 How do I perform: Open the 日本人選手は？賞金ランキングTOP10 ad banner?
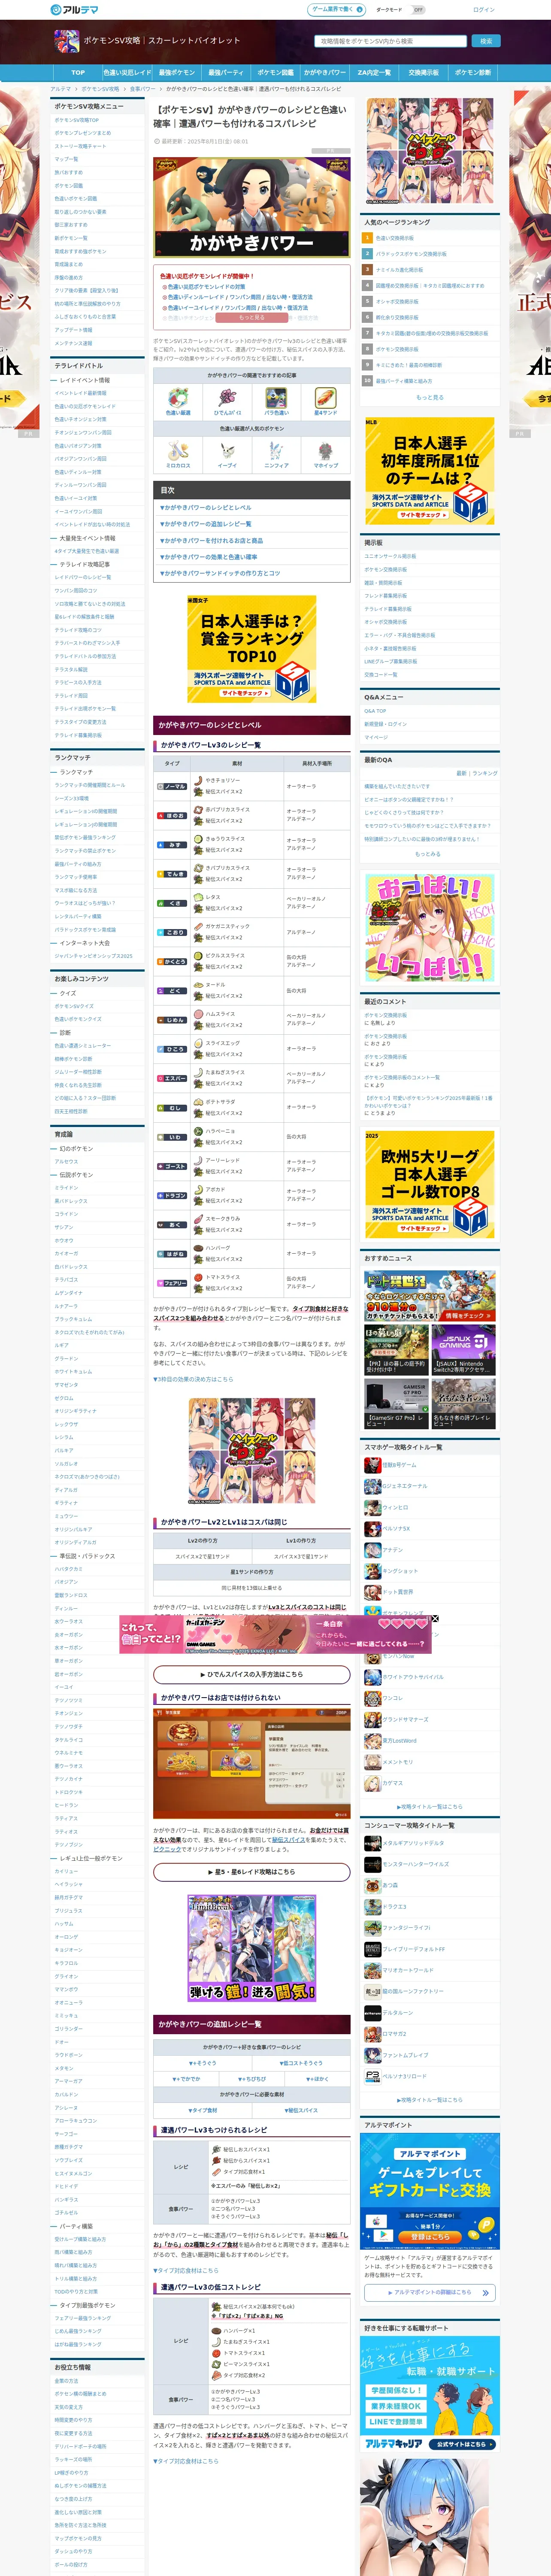click(251, 649)
